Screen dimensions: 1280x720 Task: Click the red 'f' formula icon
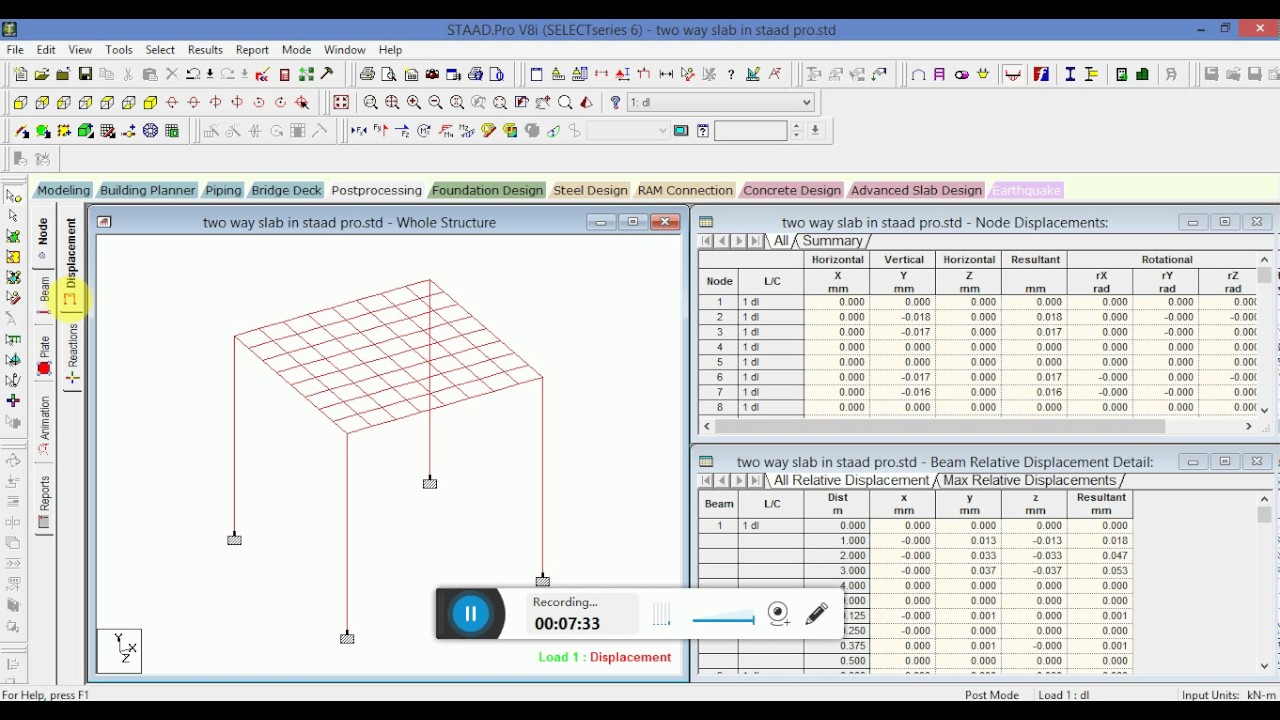click(1041, 74)
